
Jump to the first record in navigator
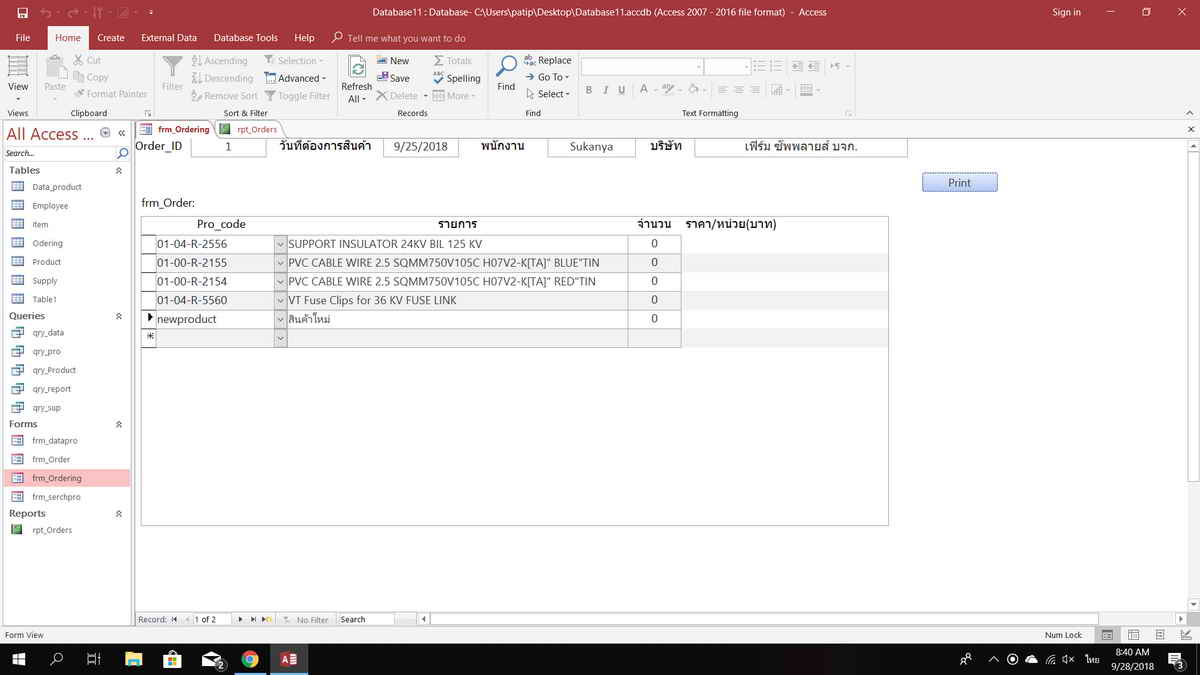tap(174, 620)
